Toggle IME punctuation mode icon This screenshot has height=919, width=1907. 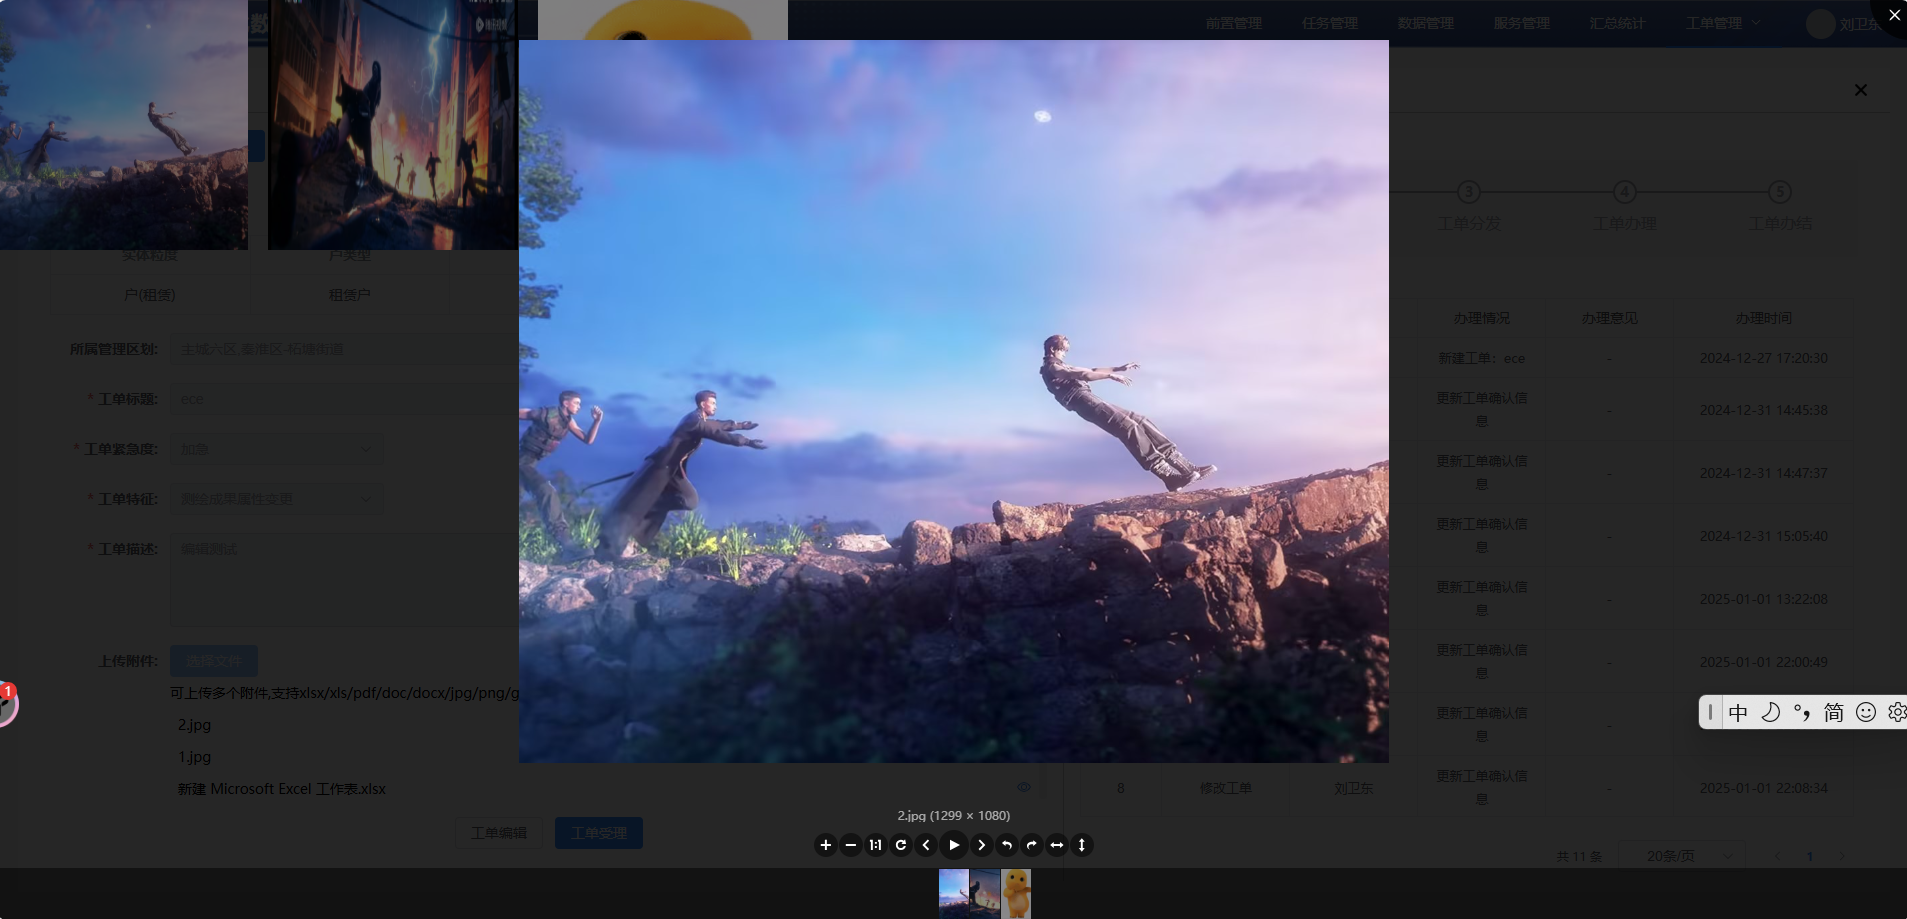pos(1802,712)
